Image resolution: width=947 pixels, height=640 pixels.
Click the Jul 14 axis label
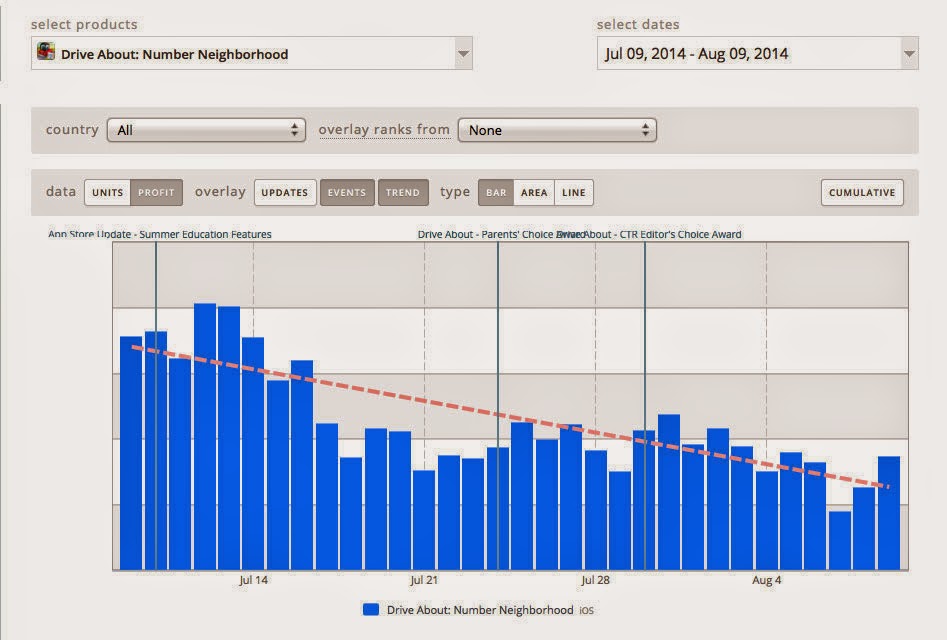pos(253,580)
